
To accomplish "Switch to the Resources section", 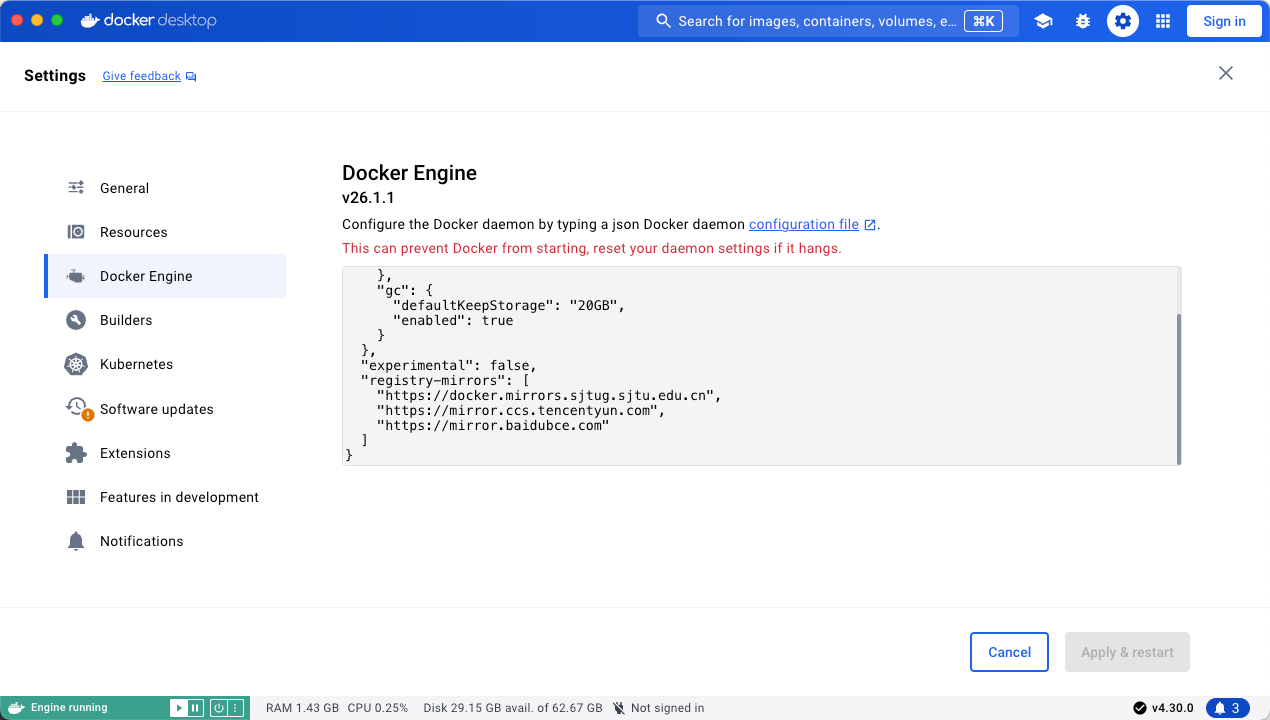I will [x=133, y=232].
